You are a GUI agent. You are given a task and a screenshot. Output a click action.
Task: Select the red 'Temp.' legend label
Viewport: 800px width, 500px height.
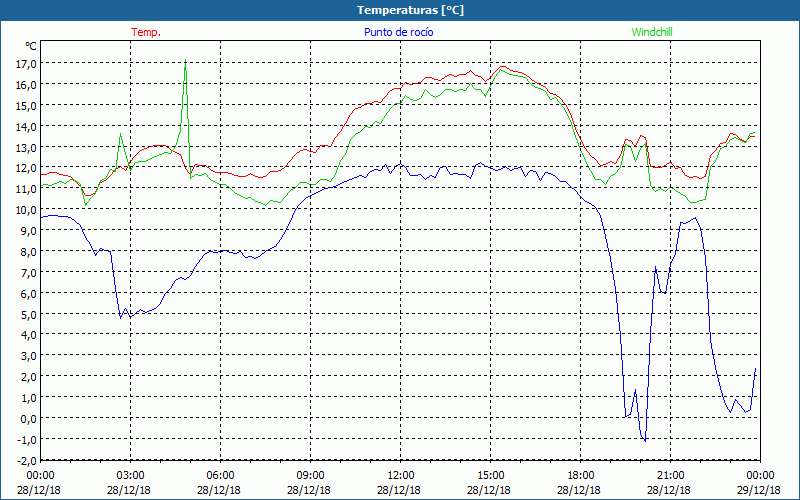[146, 32]
